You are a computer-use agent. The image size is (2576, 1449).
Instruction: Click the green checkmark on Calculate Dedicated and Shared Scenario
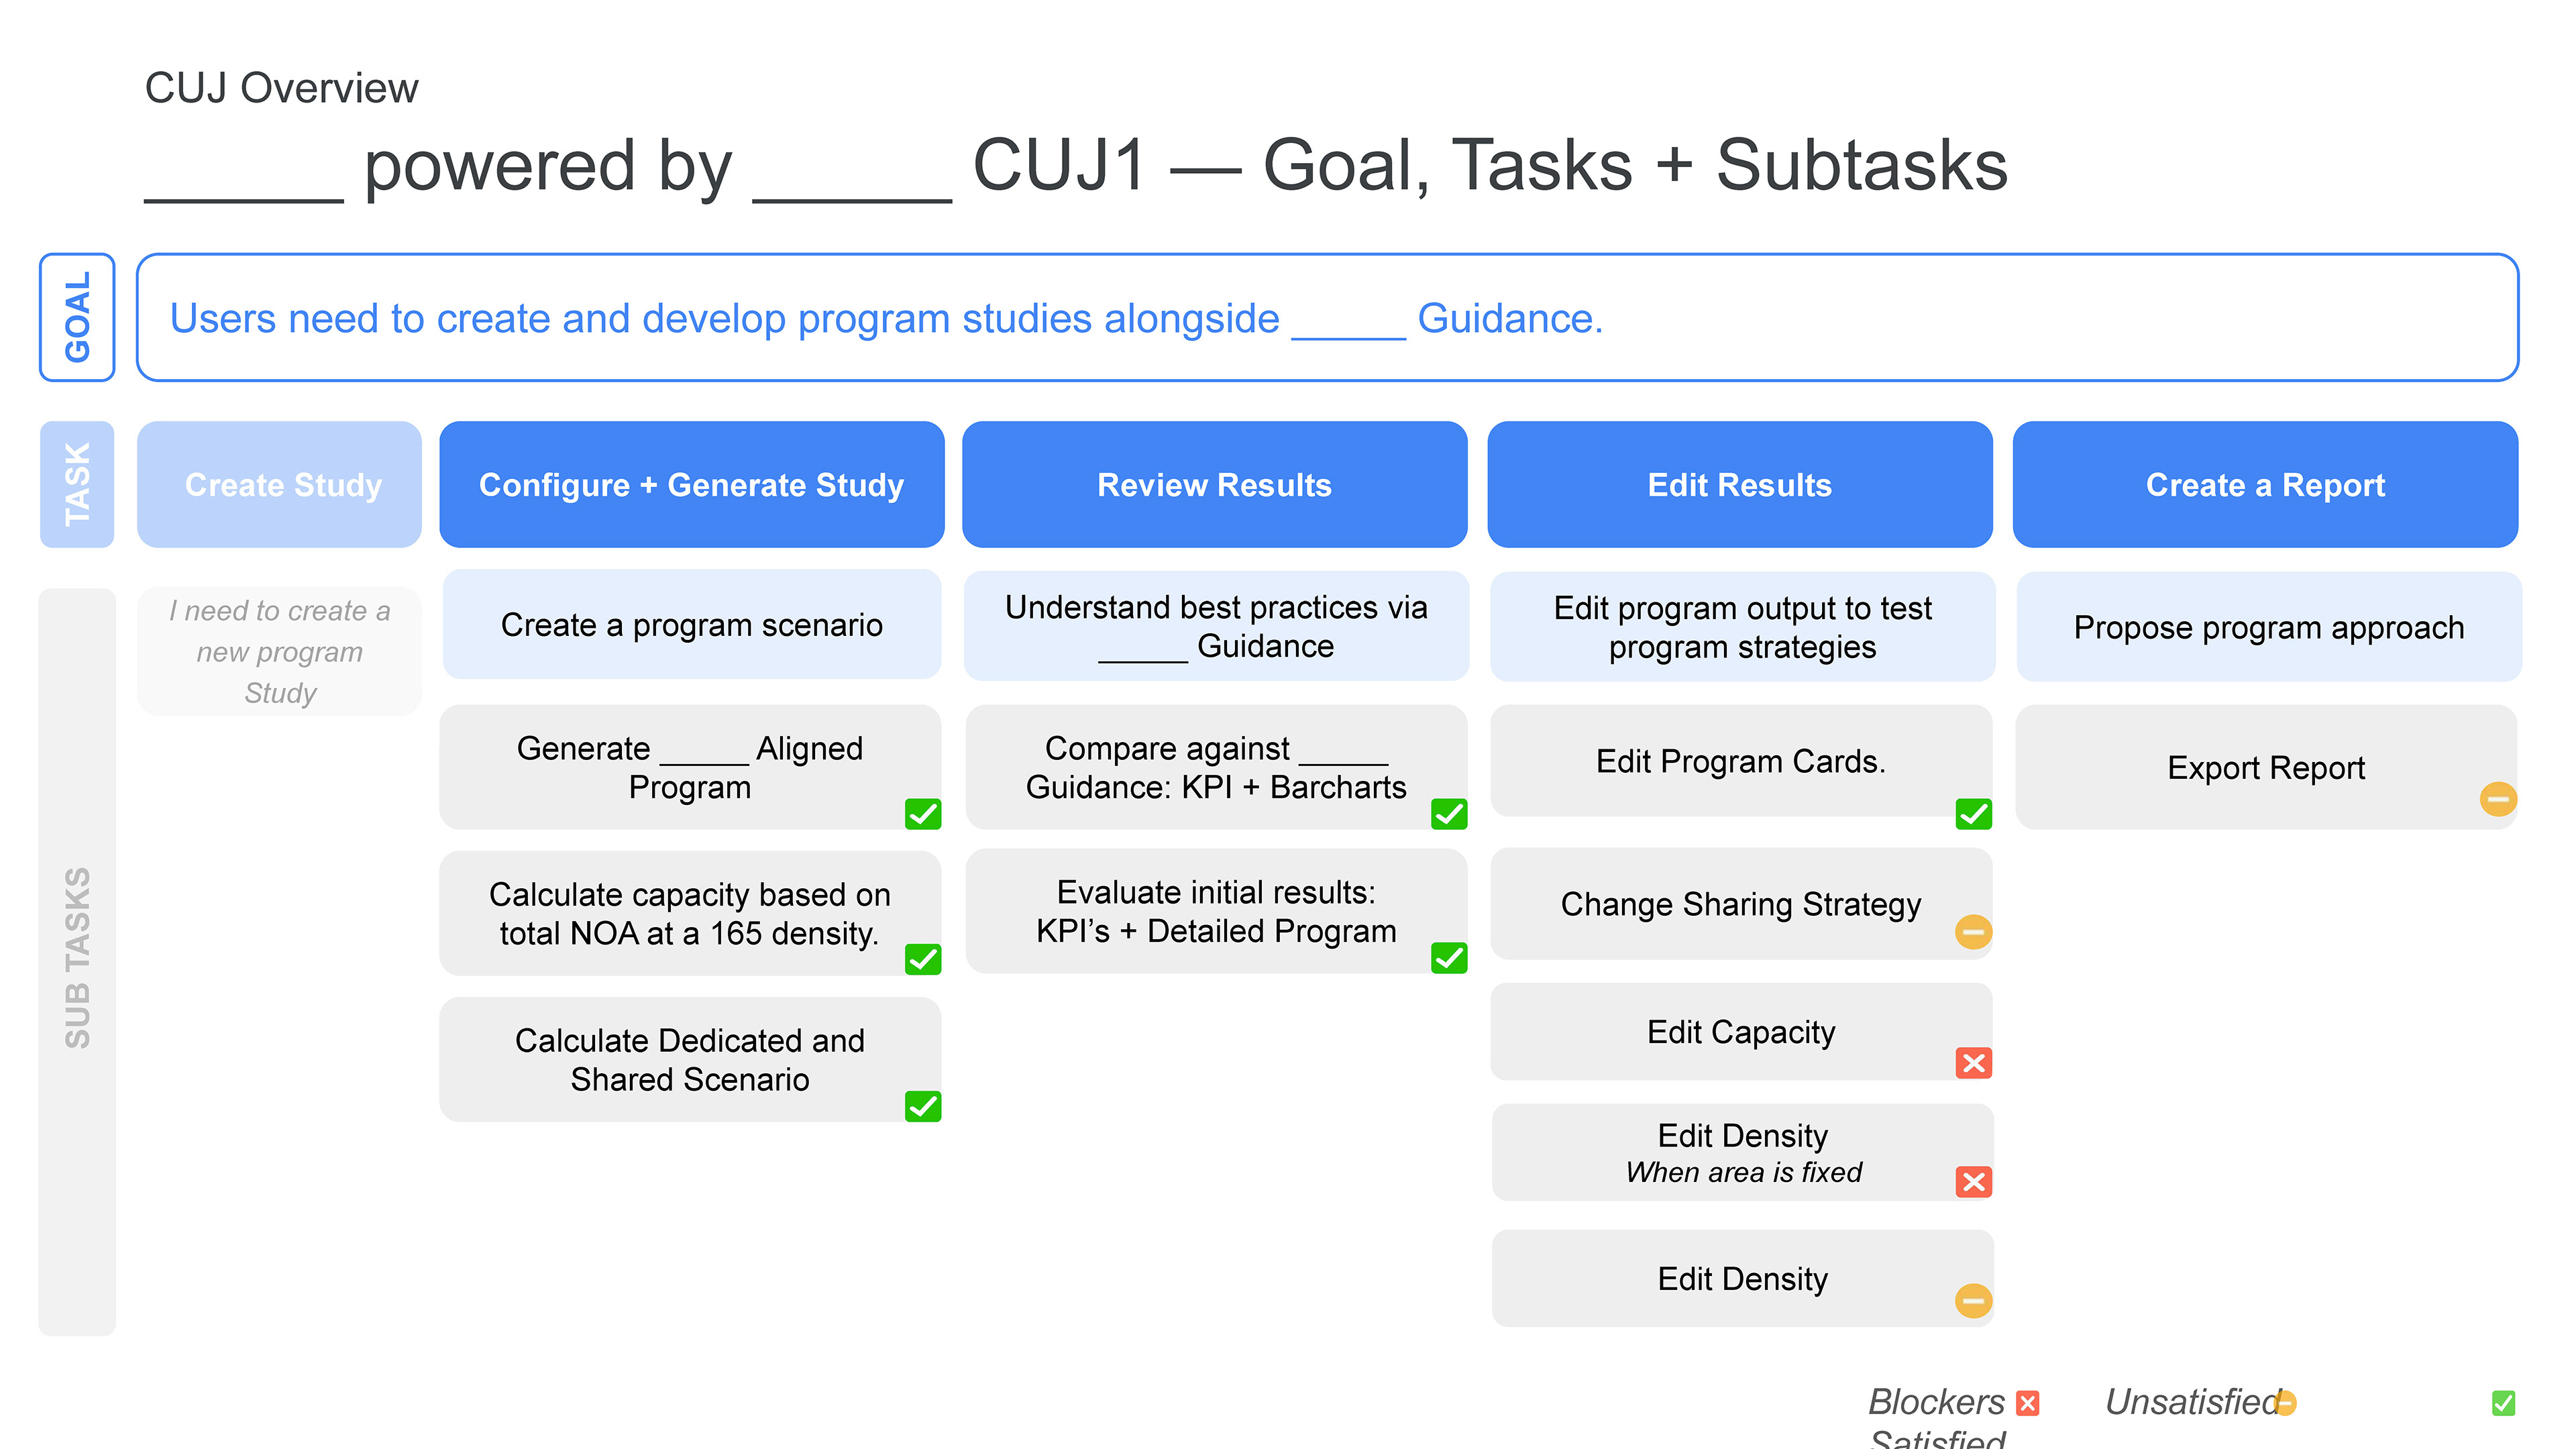pos(922,1106)
